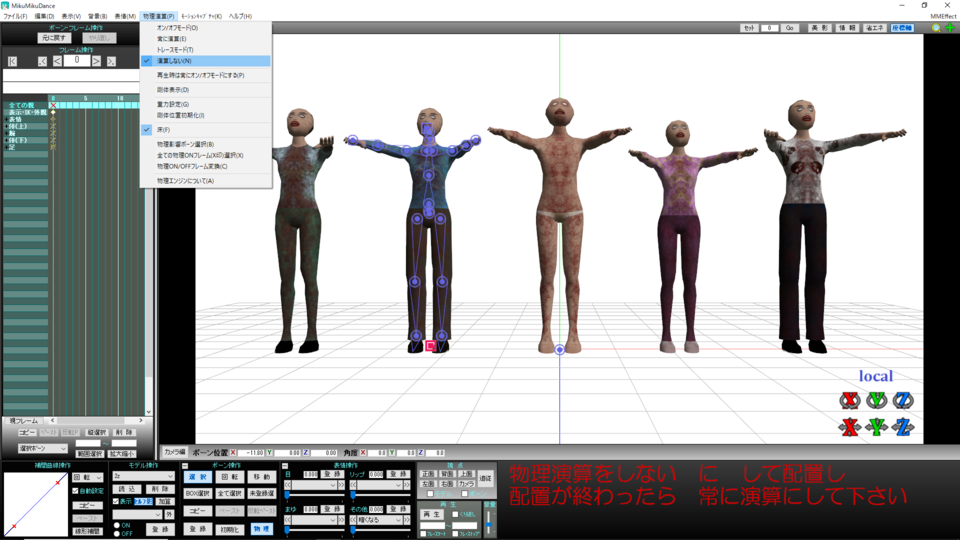Click the green Y rotation axis icon
Image resolution: width=960 pixels, height=540 pixels.
click(x=876, y=400)
